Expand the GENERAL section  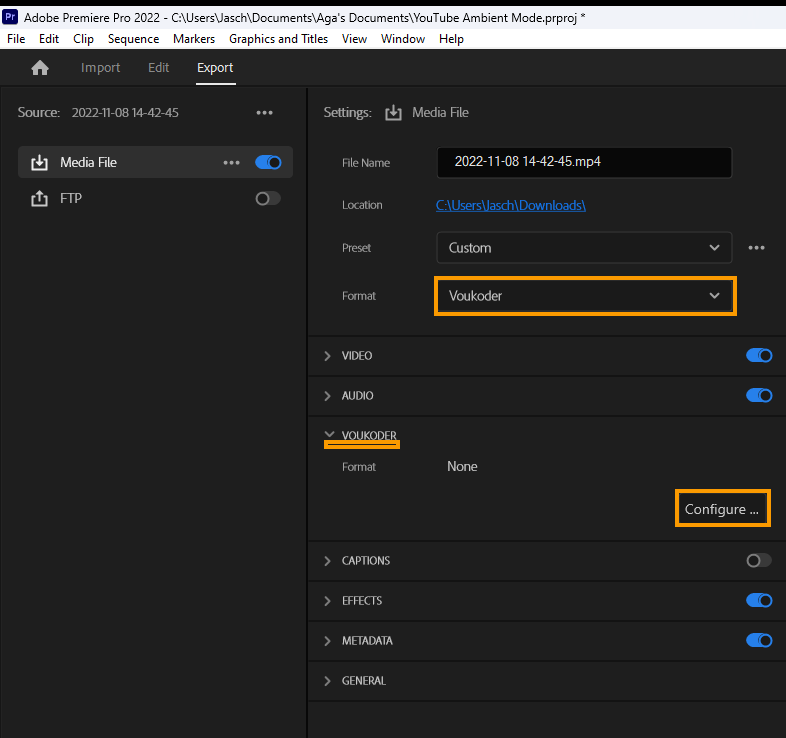tap(327, 681)
